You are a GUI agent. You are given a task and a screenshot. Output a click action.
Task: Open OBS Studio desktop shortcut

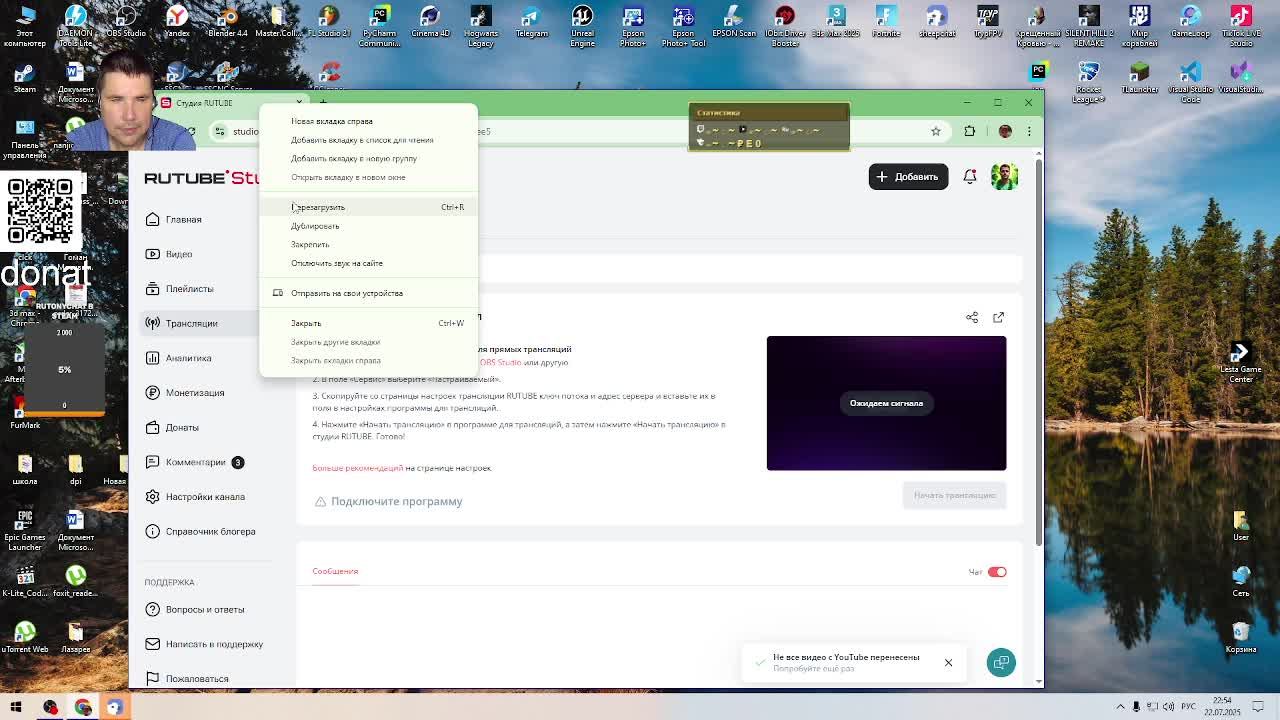126,22
